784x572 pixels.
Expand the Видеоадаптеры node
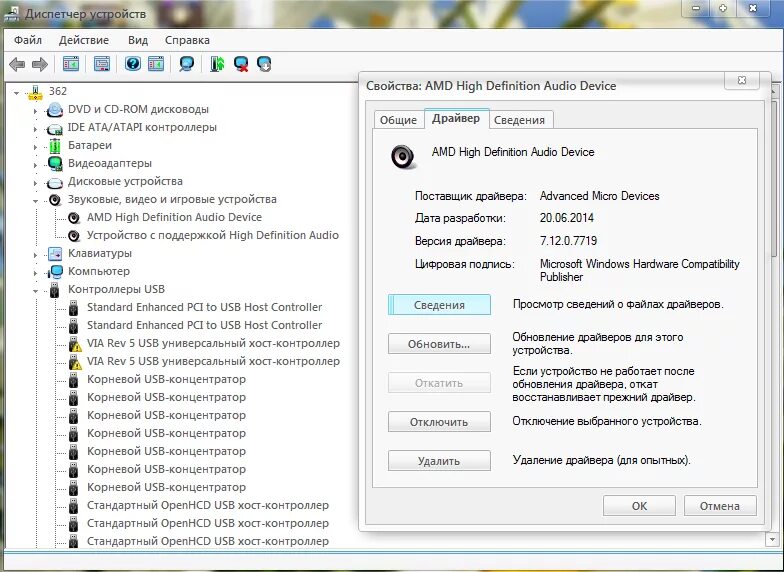(35, 165)
